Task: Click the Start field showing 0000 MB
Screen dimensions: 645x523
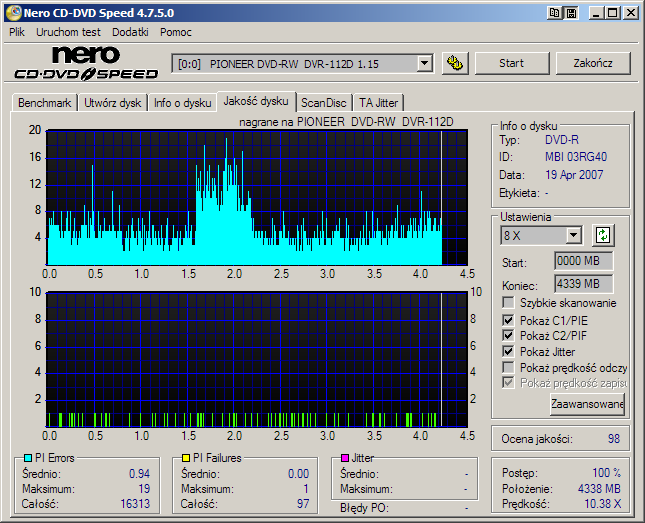Action: coord(584,261)
